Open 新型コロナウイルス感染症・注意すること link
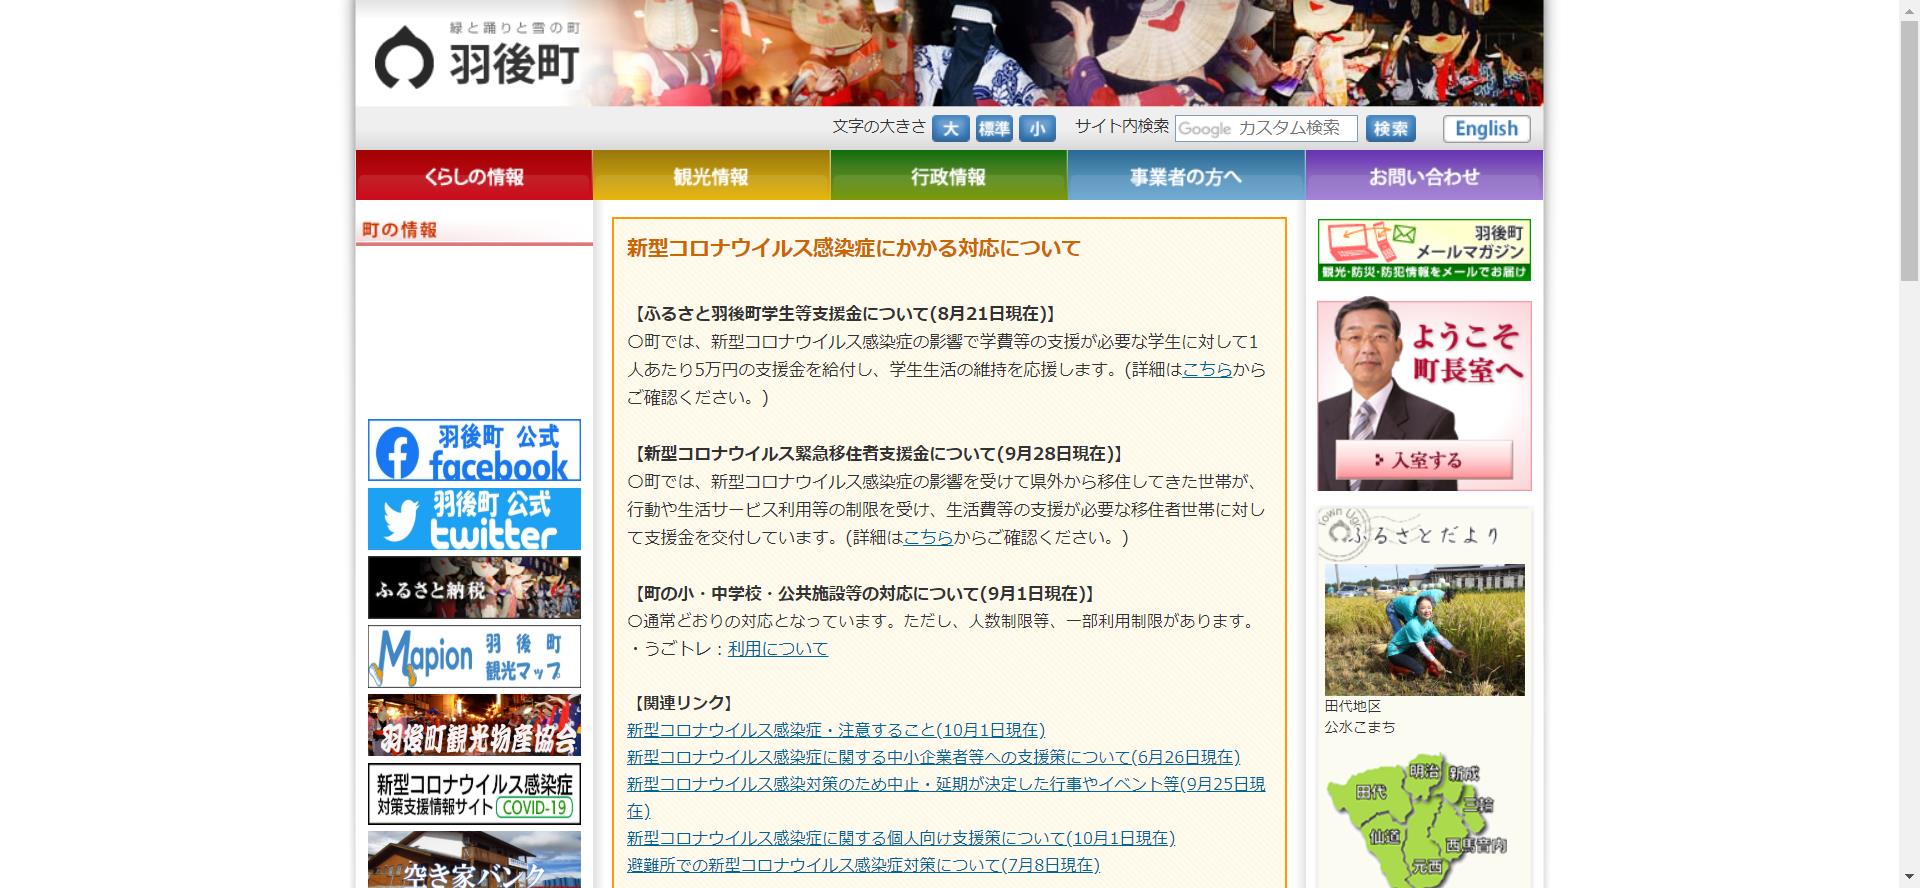Screen dimensions: 1920x888 point(836,730)
